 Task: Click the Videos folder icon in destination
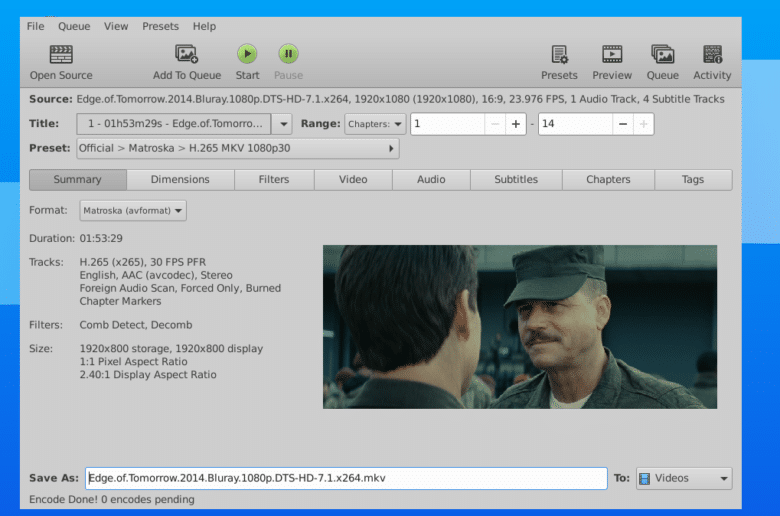pyautogui.click(x=644, y=478)
